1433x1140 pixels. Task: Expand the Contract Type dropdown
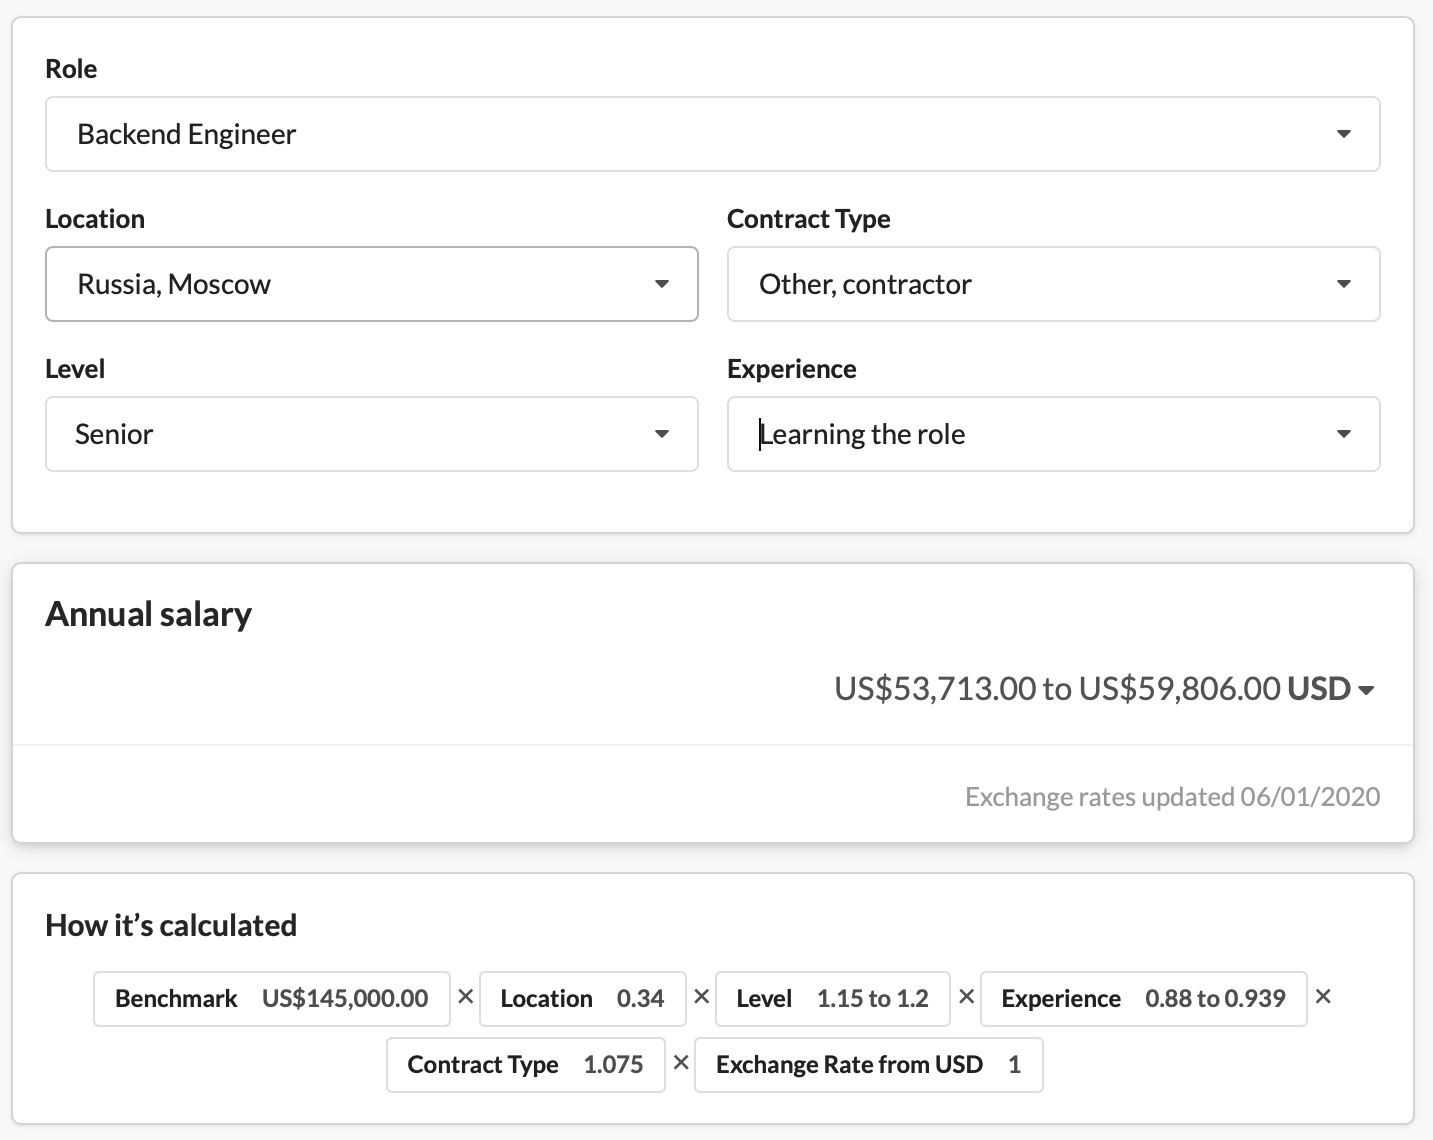click(1053, 284)
